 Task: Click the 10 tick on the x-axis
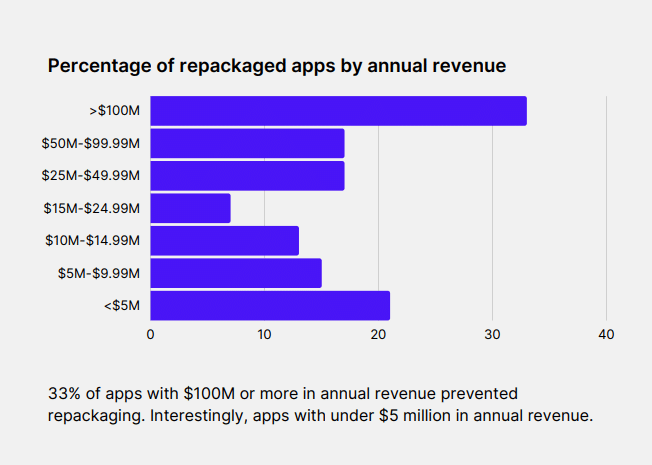(x=264, y=335)
